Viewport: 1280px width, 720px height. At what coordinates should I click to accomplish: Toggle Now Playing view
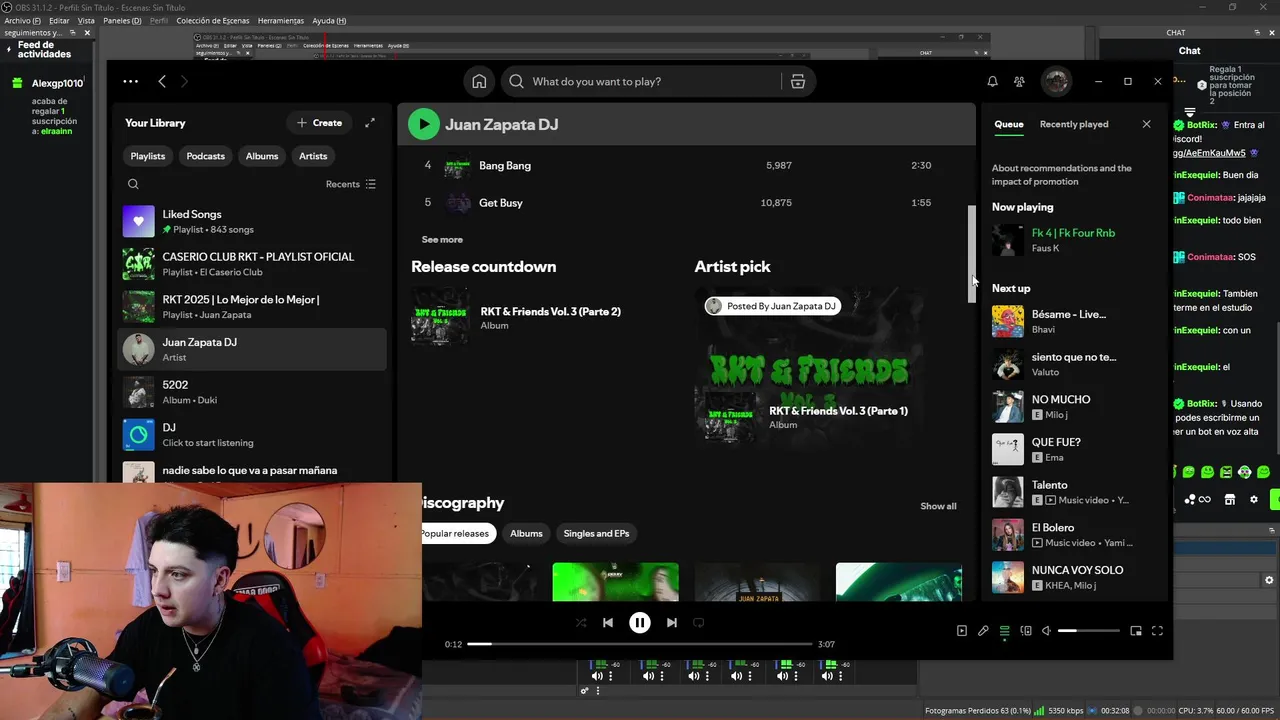[961, 631]
